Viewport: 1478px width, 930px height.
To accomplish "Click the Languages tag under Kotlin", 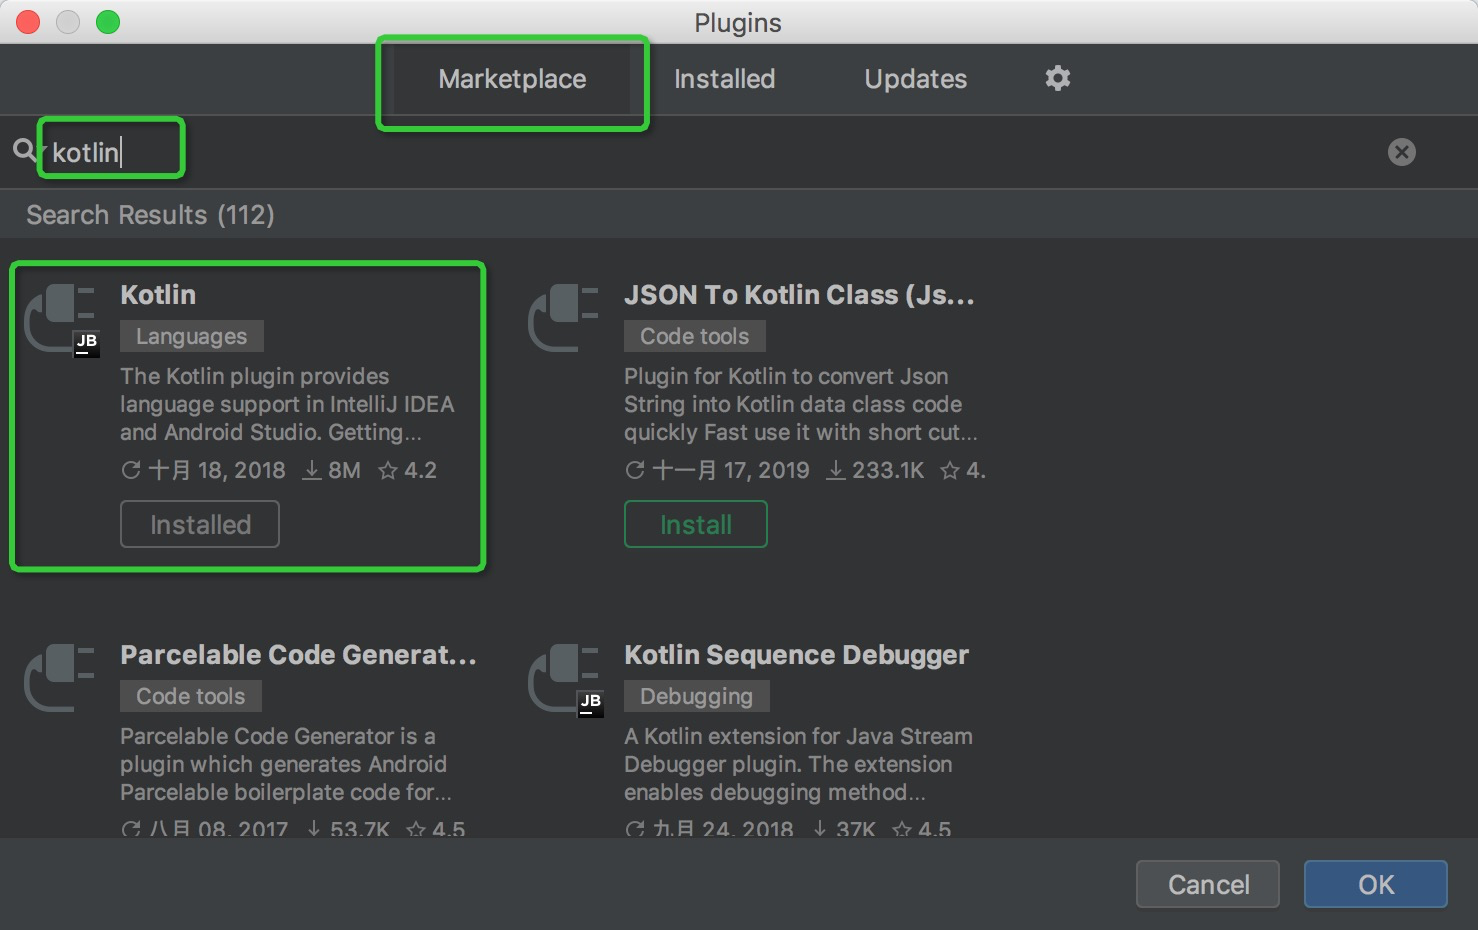I will 192,336.
